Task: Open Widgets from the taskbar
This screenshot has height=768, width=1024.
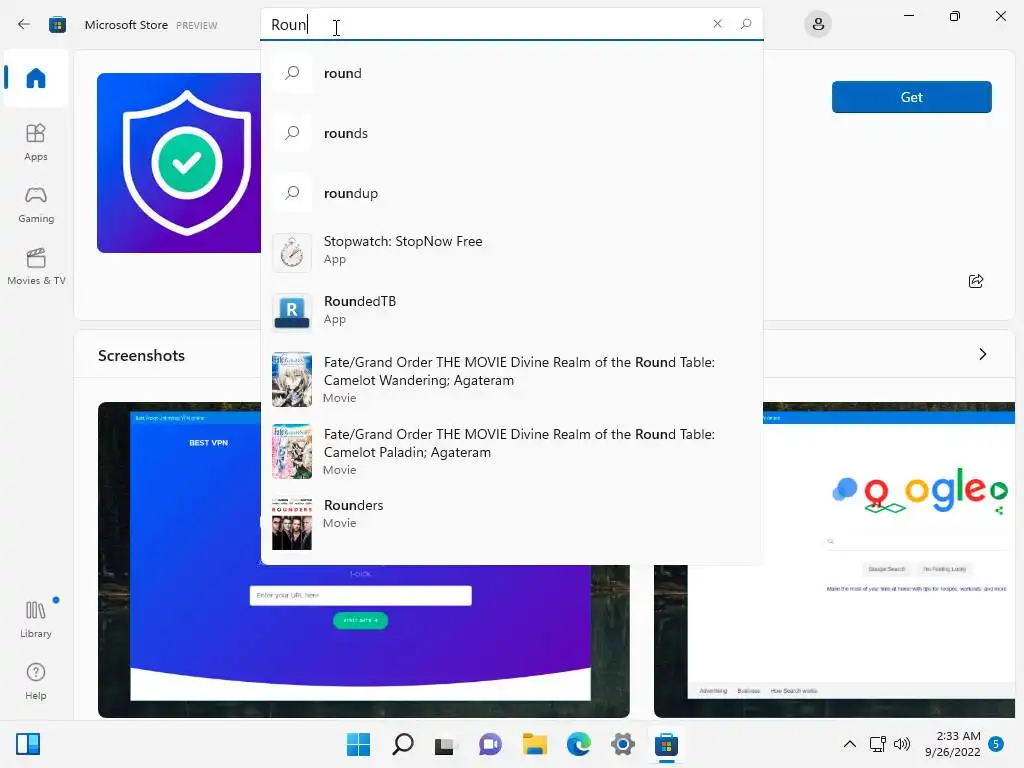Action: [x=28, y=744]
